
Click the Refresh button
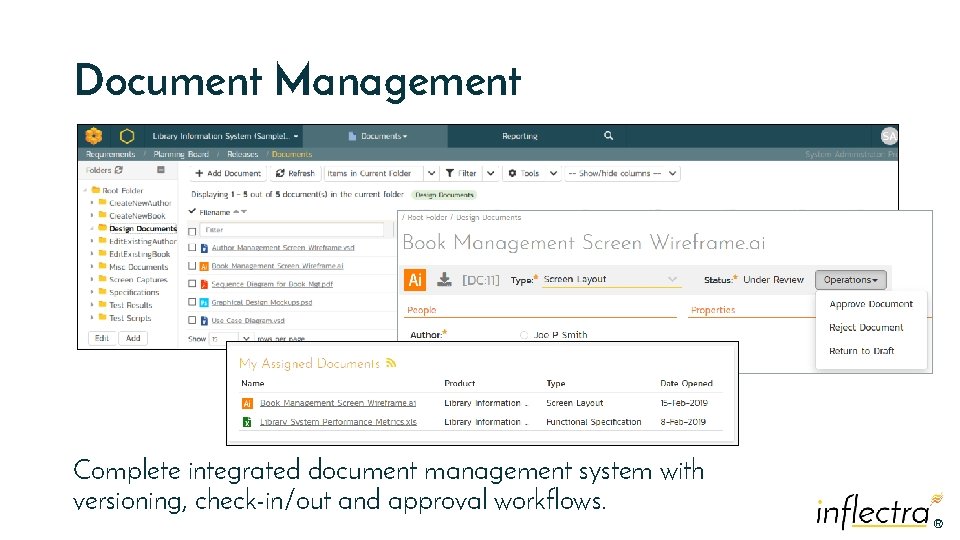pos(295,173)
